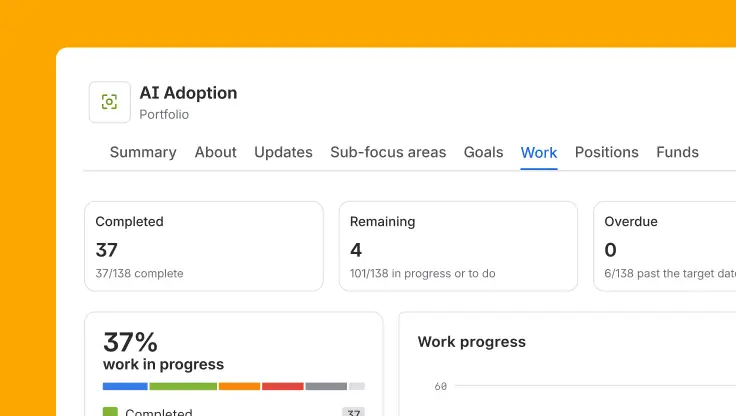Click the Work tab
Screen dimensions: 736x416
[539, 153]
